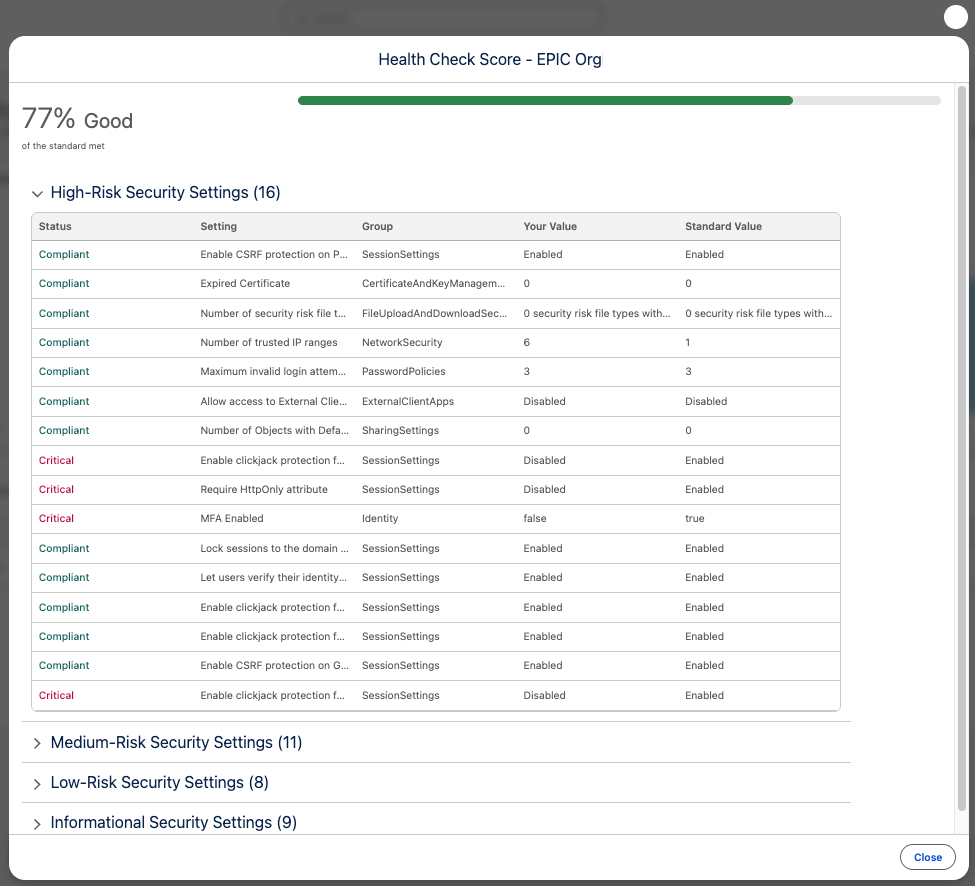Viewport: 975px width, 886px height.
Task: Click '0 security risk file types' your value
Action: tap(596, 313)
